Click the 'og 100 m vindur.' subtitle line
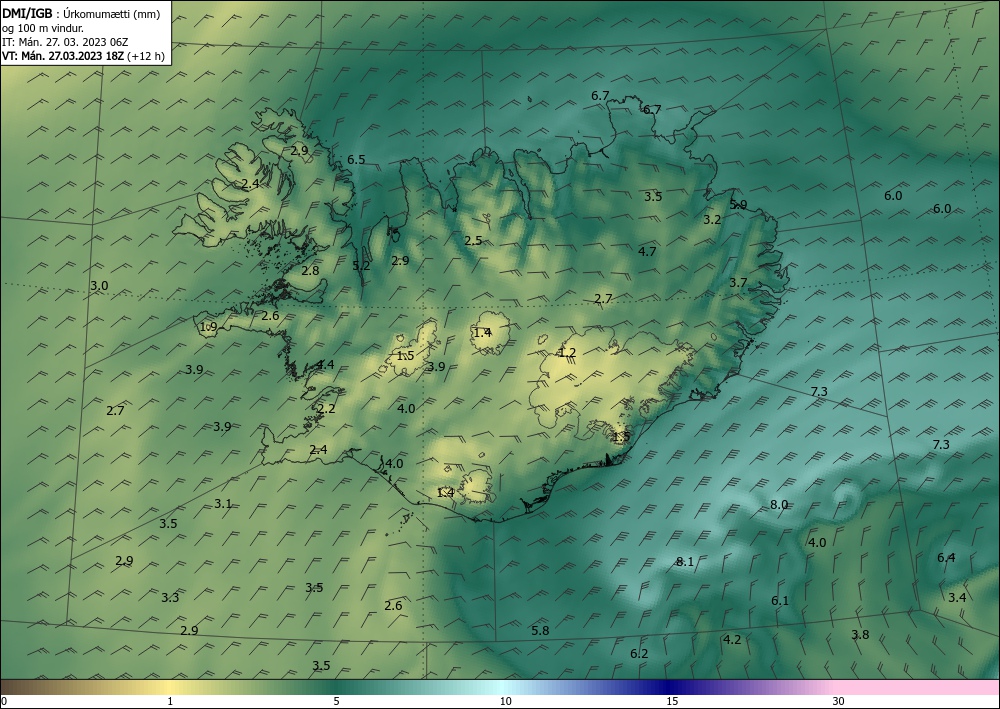Screen dimensions: 1000x709 43,28
